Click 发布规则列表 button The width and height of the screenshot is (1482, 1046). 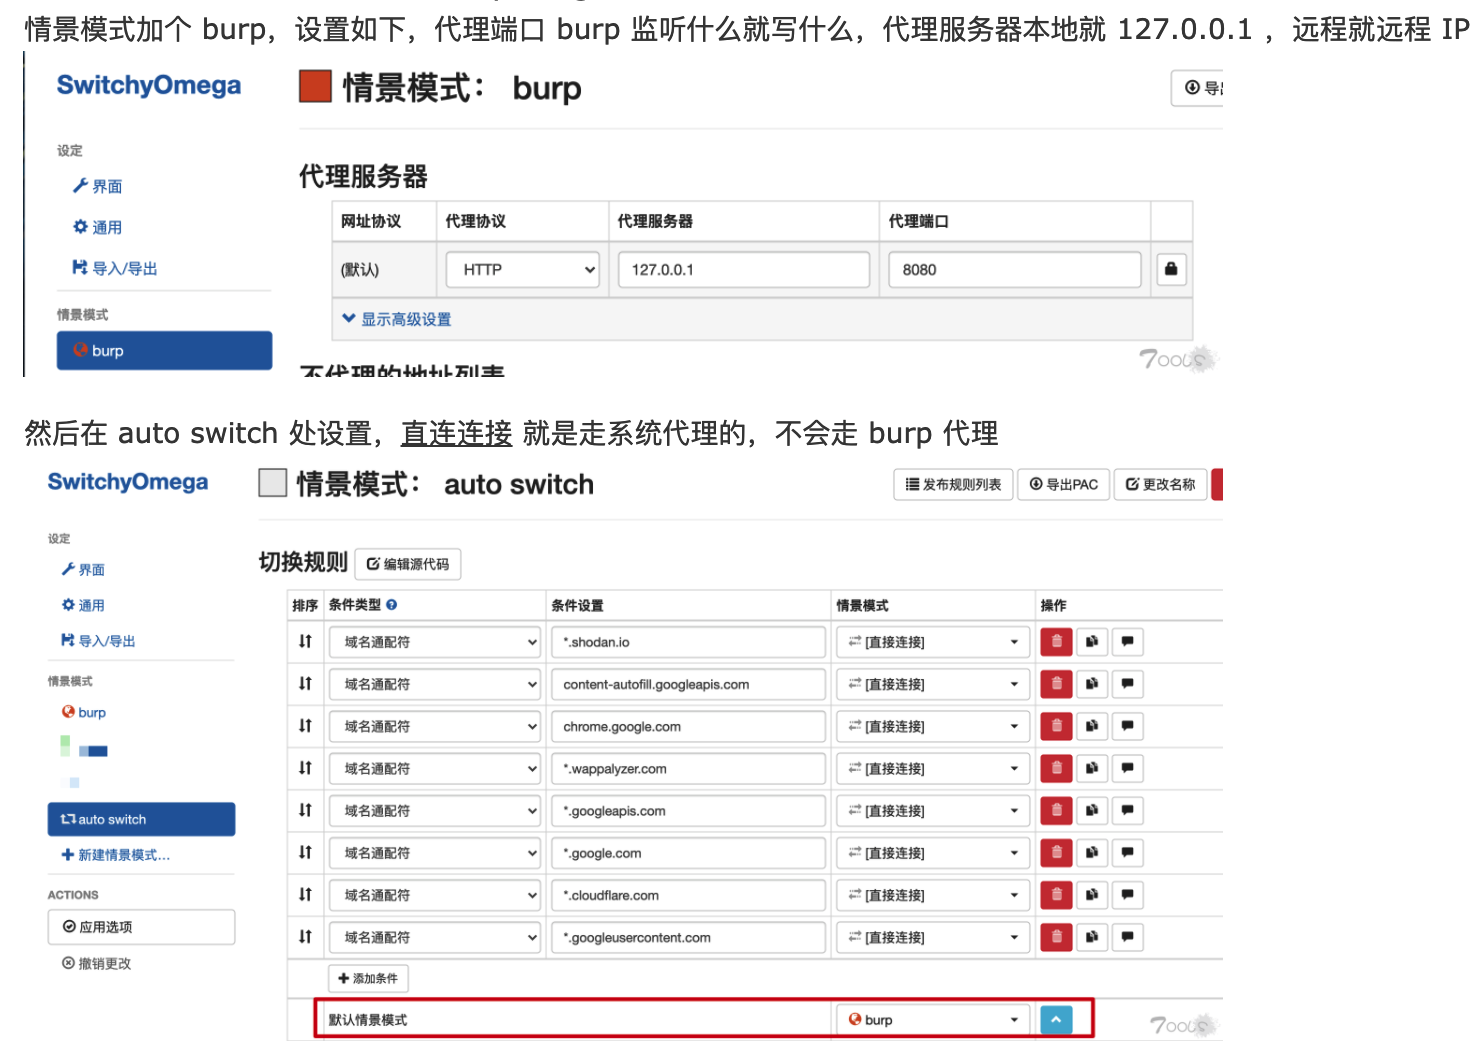(x=953, y=484)
